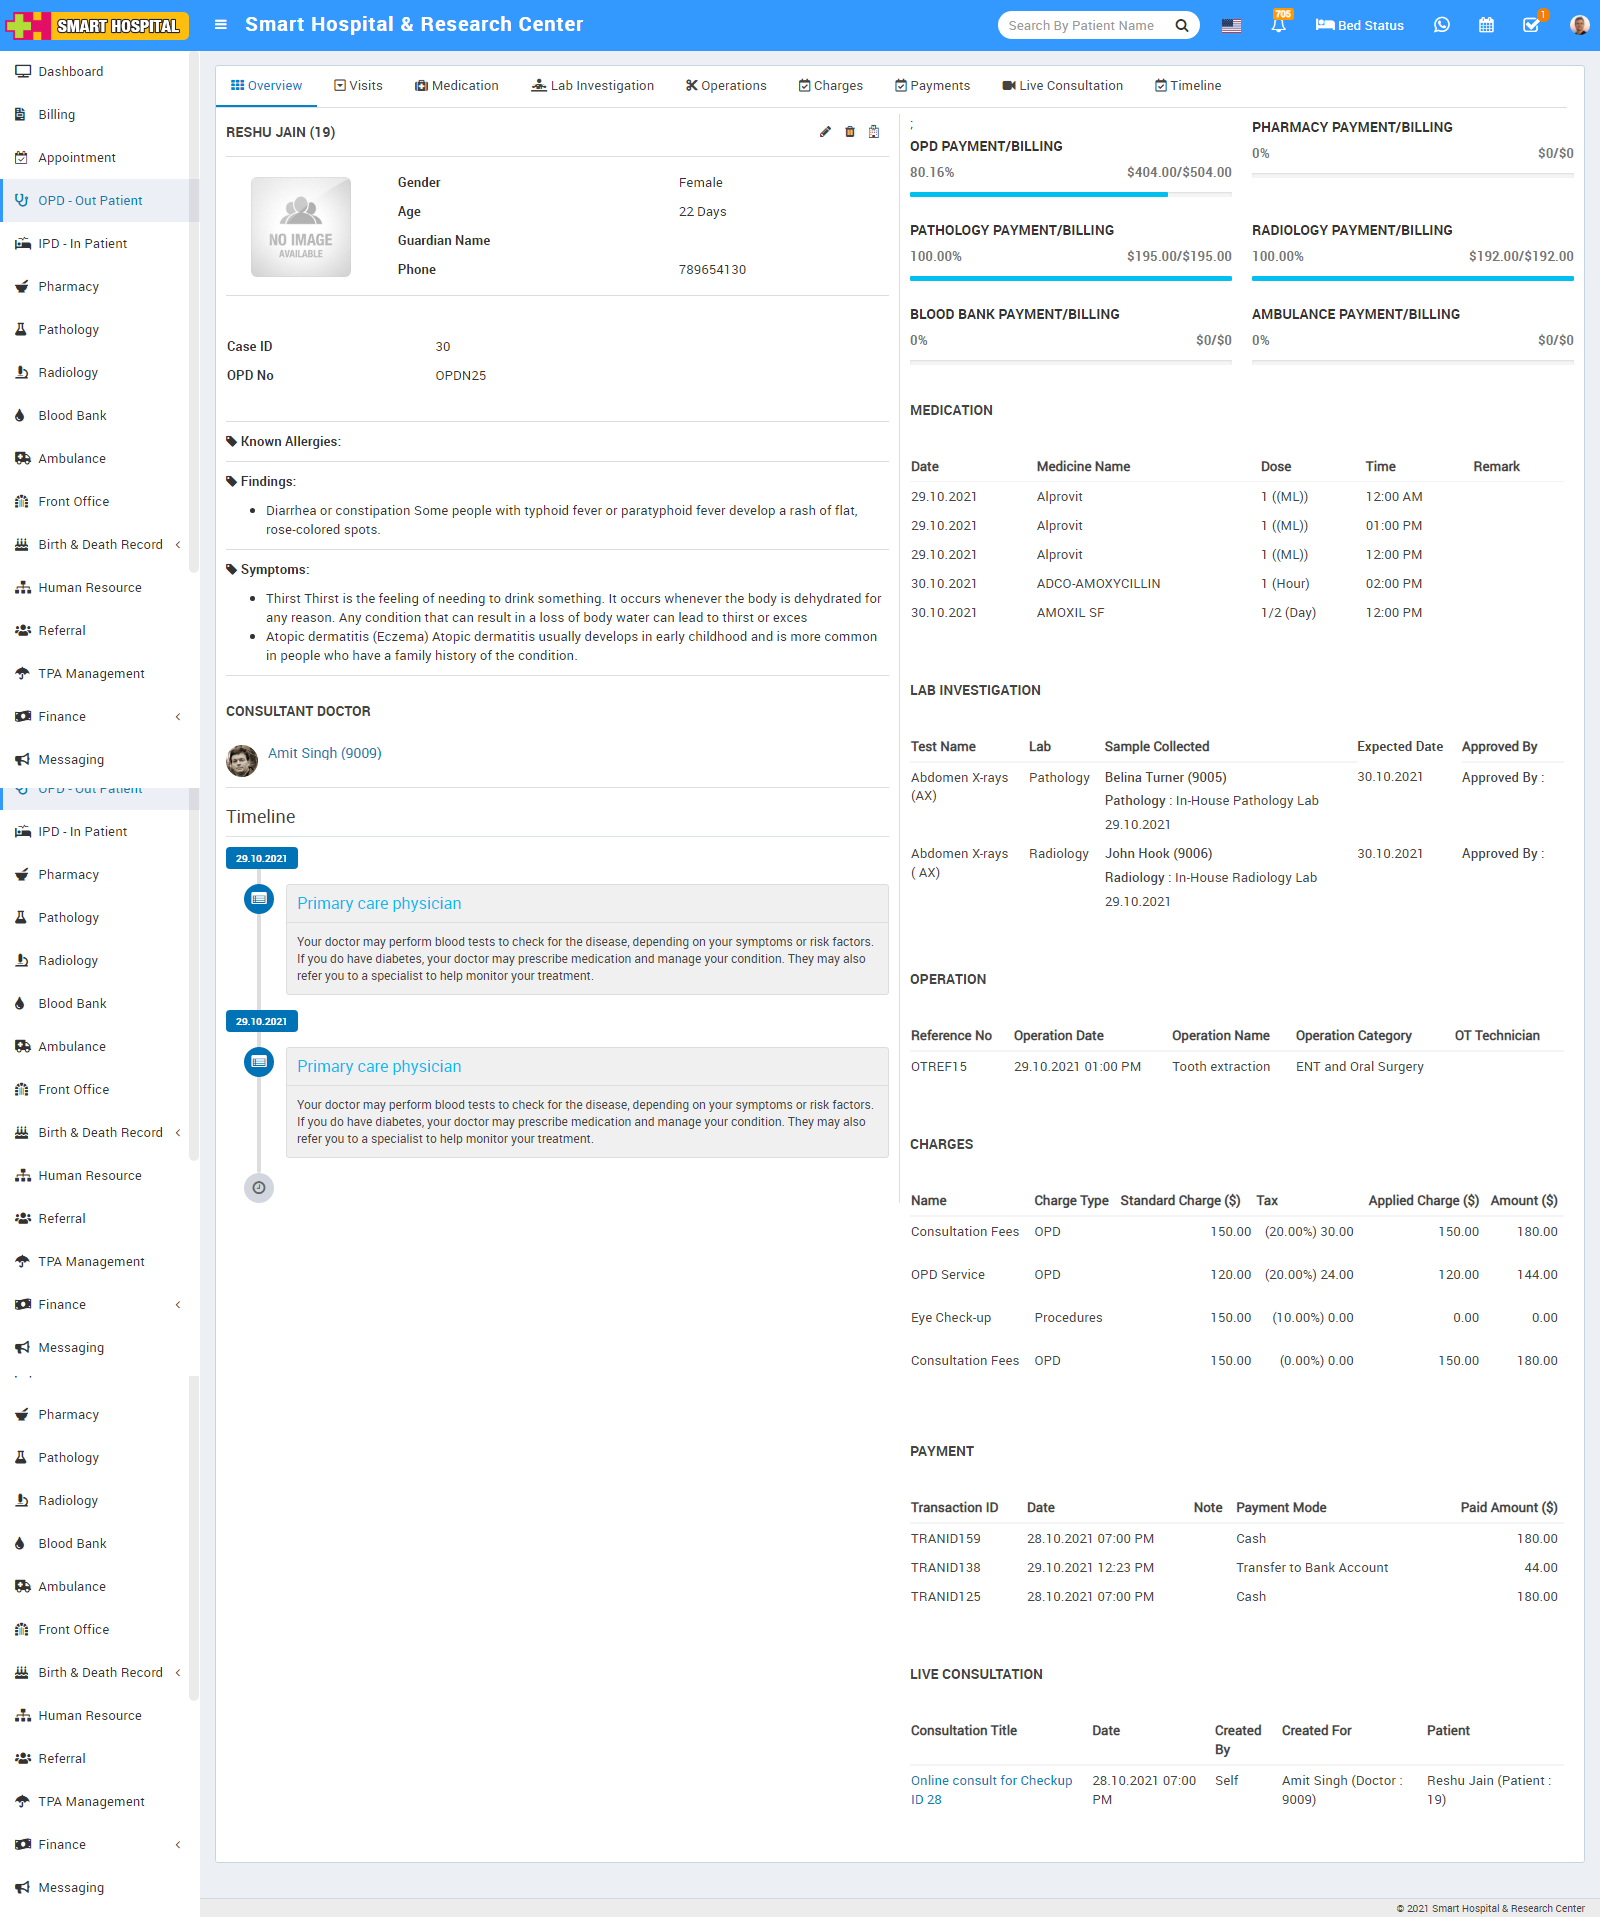Viewport: 1600px width, 1919px height.
Task: Click the OPD payment progress bar
Action: point(1070,195)
